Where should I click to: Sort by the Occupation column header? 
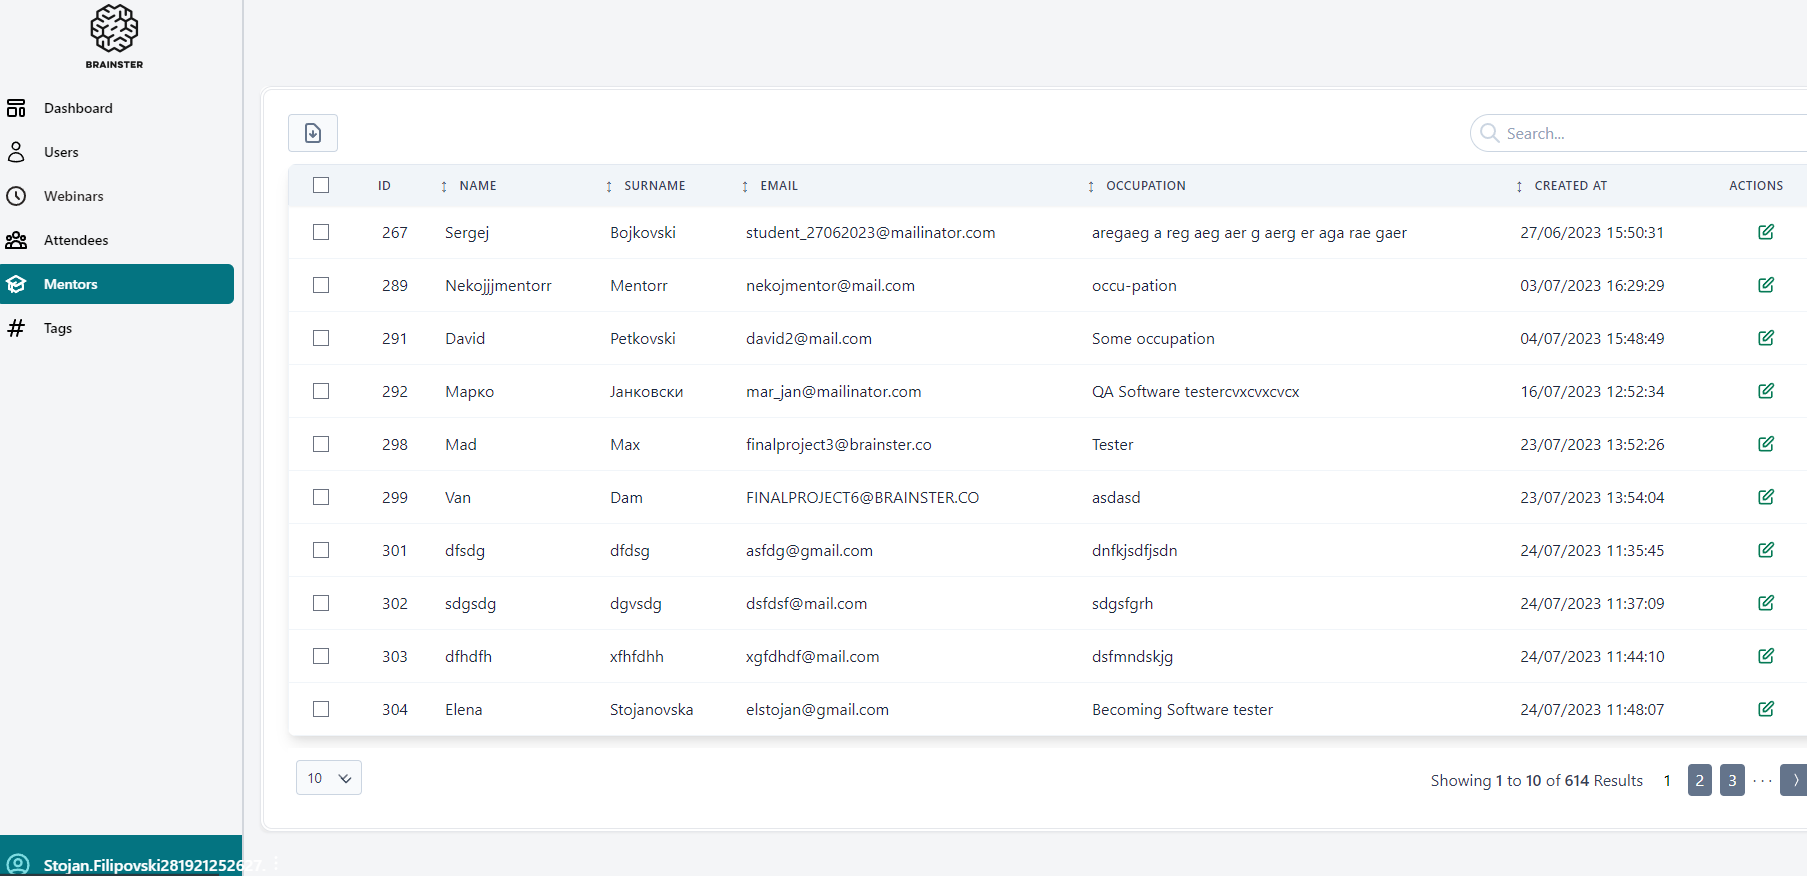pos(1145,186)
